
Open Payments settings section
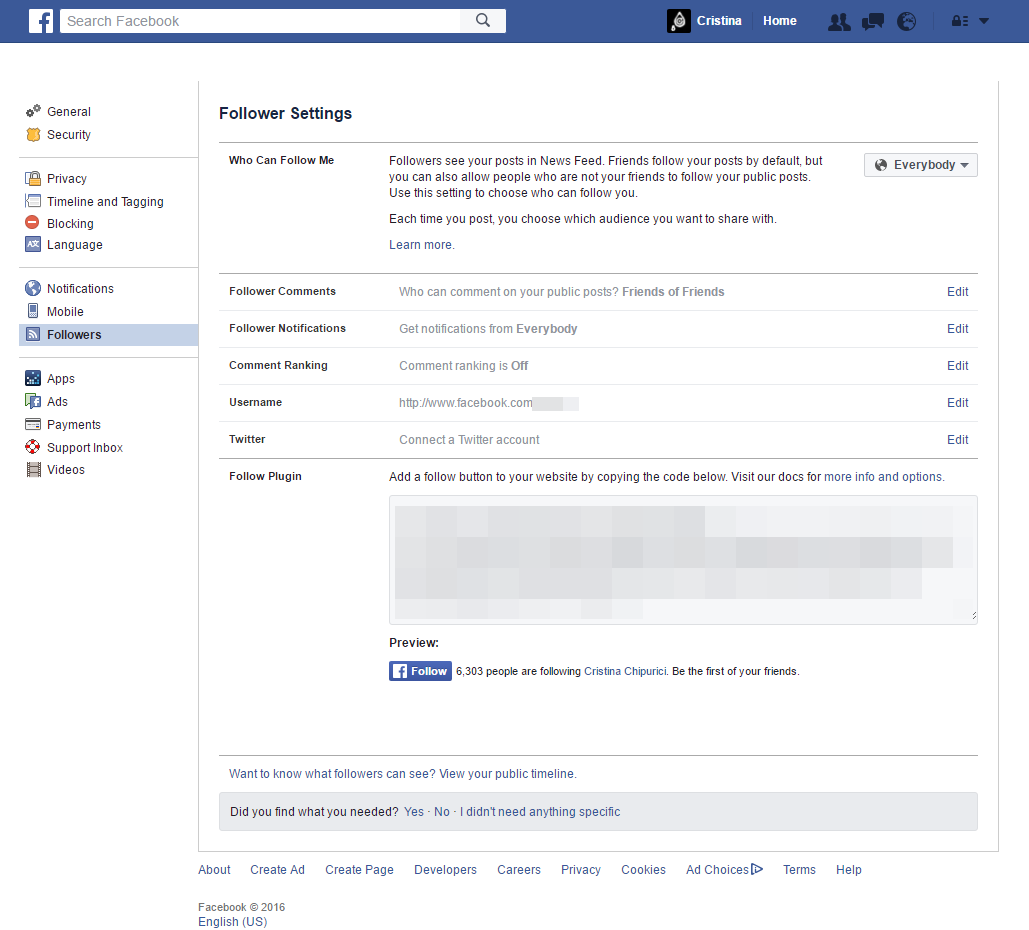pos(74,425)
